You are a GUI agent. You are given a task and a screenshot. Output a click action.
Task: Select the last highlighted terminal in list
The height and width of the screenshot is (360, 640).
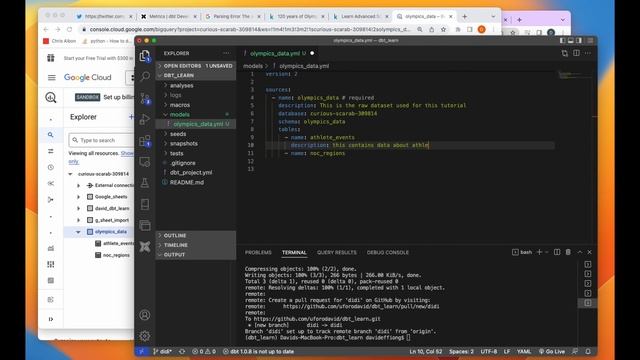click(x=588, y=303)
